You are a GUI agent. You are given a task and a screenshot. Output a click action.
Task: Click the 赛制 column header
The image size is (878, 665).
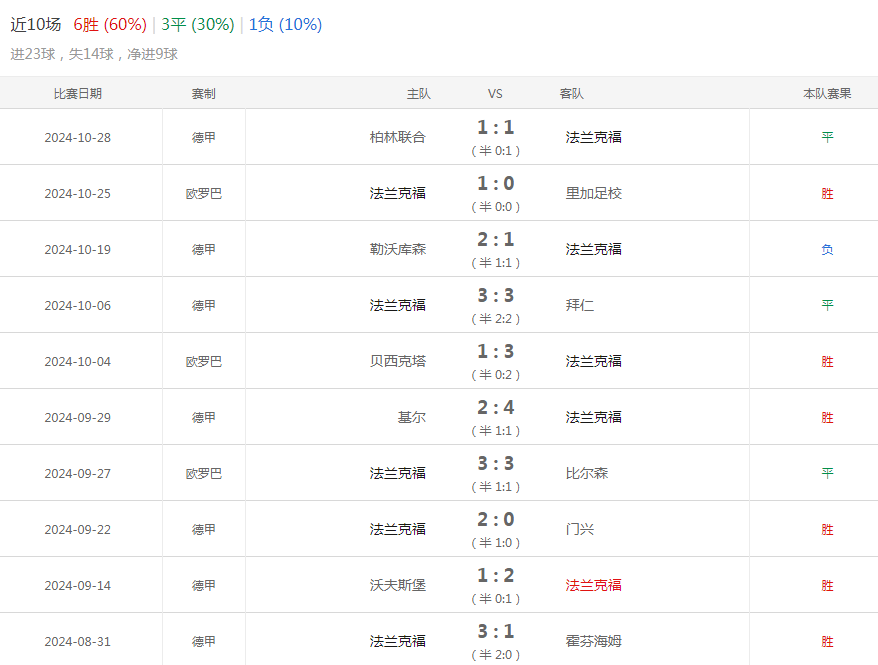pos(204,93)
